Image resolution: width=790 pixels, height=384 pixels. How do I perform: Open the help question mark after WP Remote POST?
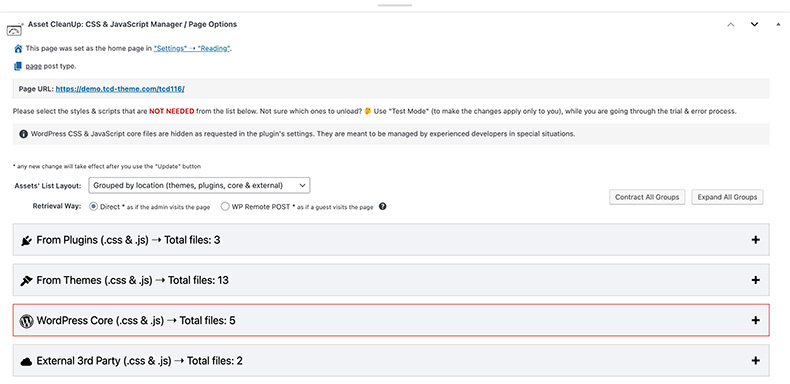[382, 206]
